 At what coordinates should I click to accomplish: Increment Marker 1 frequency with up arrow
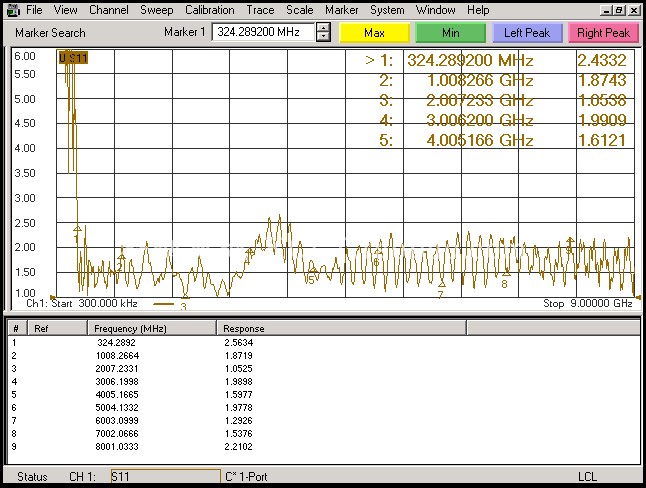tap(322, 27)
